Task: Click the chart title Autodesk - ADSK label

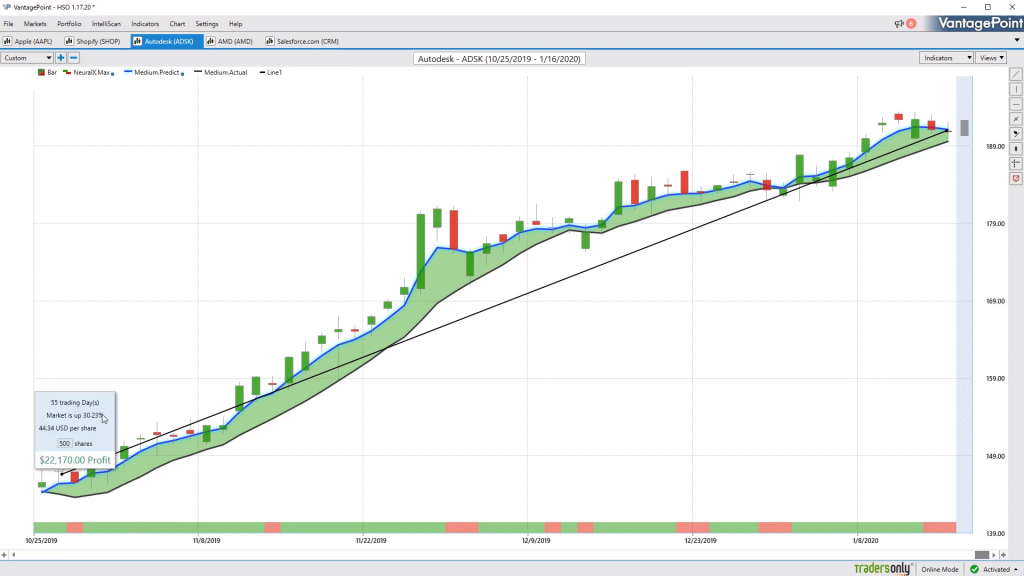Action: [x=499, y=59]
